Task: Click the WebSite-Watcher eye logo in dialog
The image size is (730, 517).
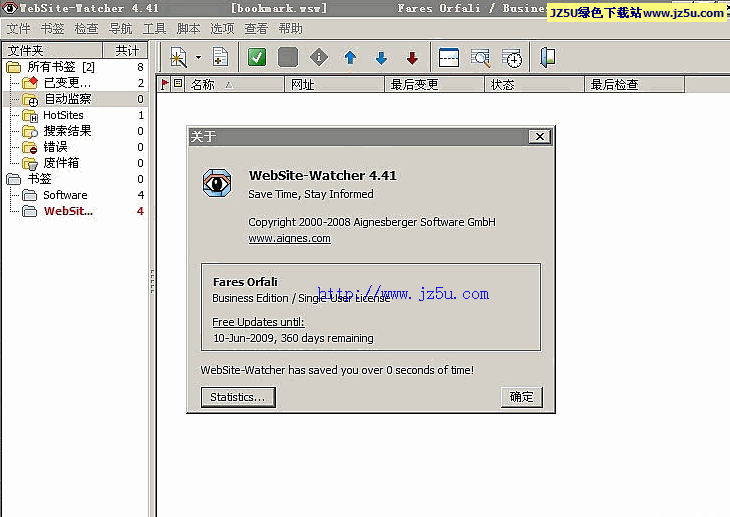Action: click(x=217, y=183)
